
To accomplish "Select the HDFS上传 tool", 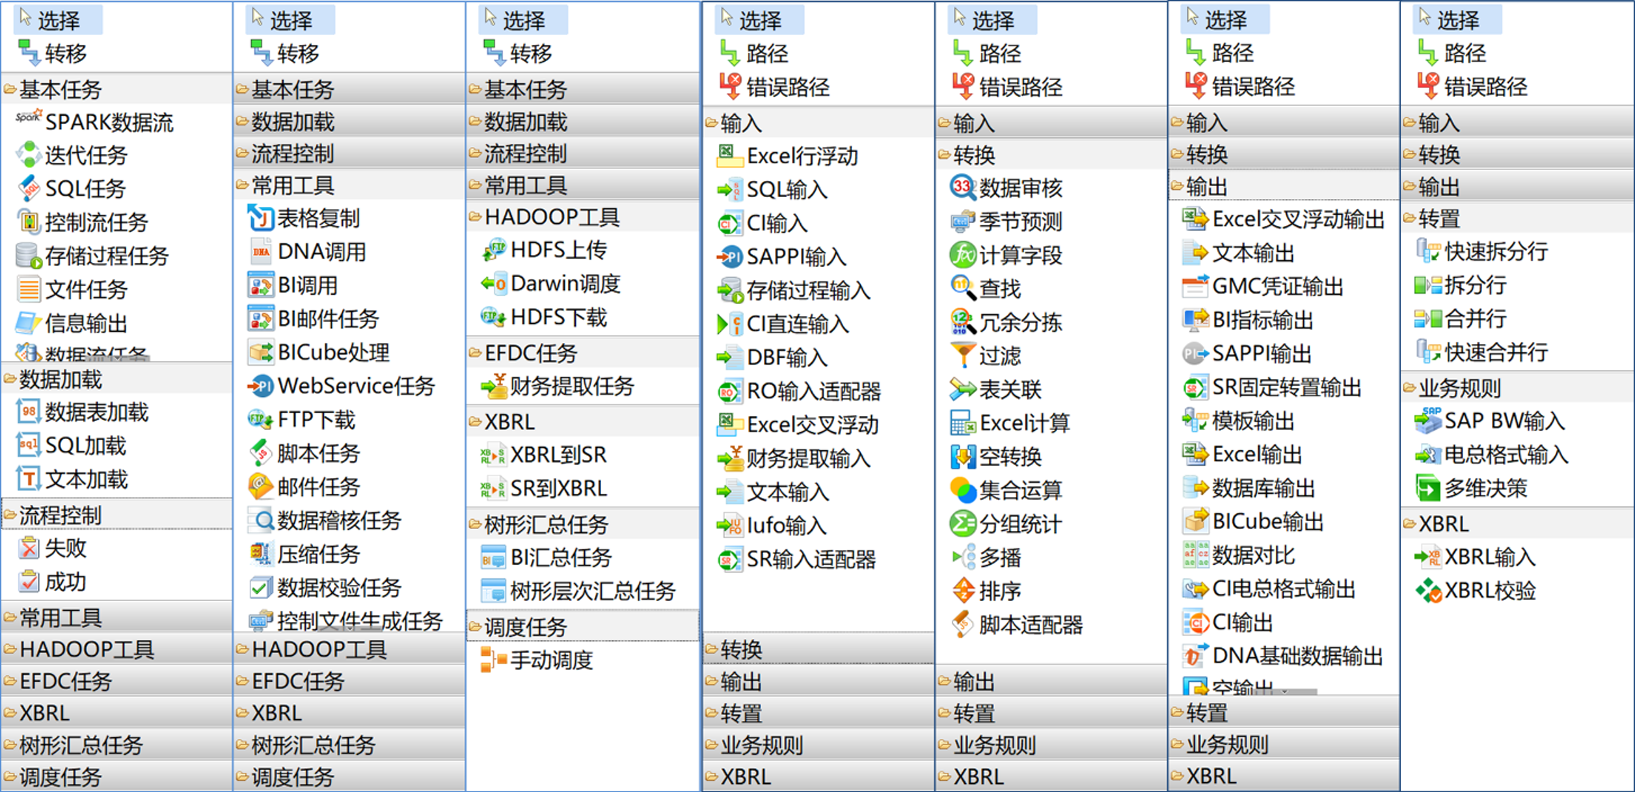I will (494, 250).
